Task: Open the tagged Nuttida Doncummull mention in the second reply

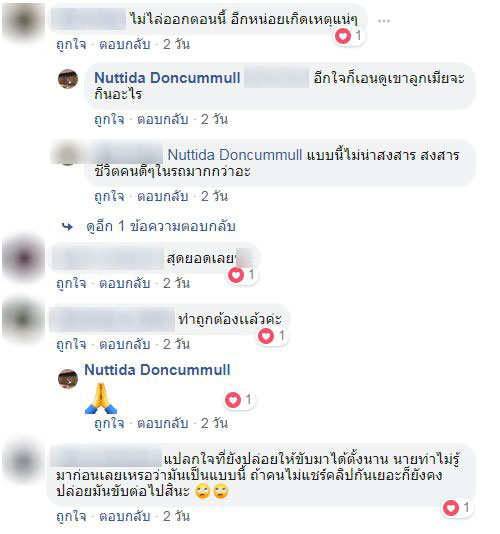Action: tap(235, 155)
